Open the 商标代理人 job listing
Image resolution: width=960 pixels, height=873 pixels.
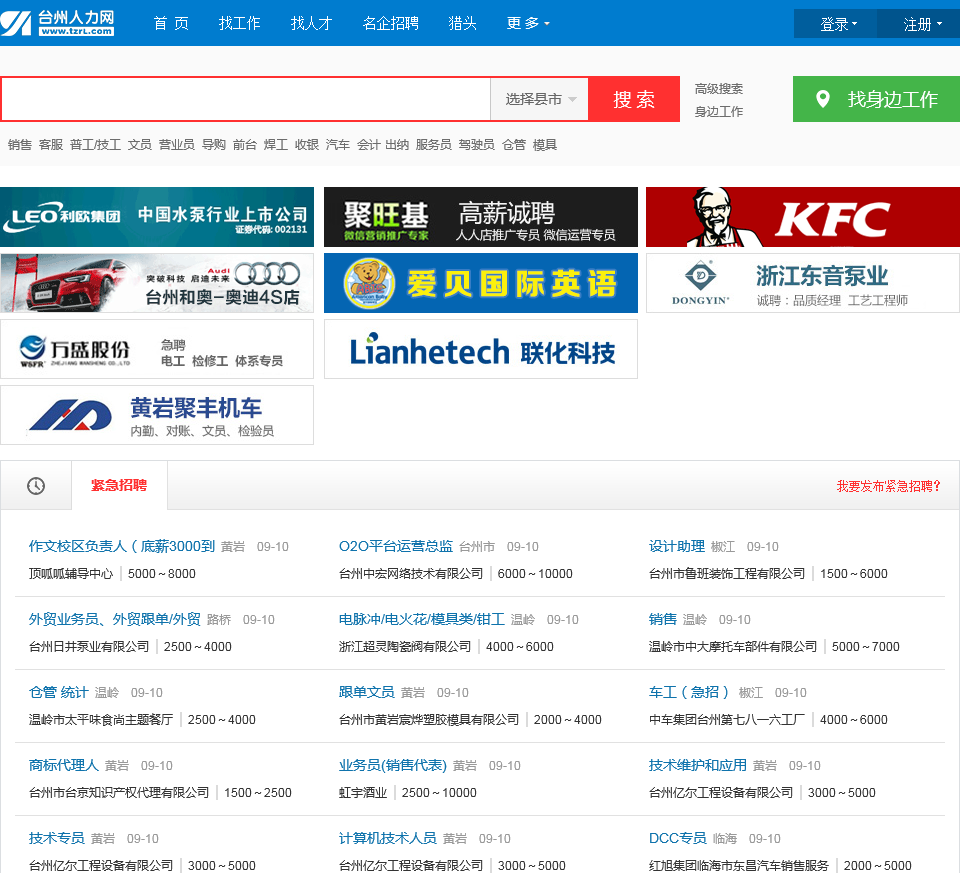64,765
